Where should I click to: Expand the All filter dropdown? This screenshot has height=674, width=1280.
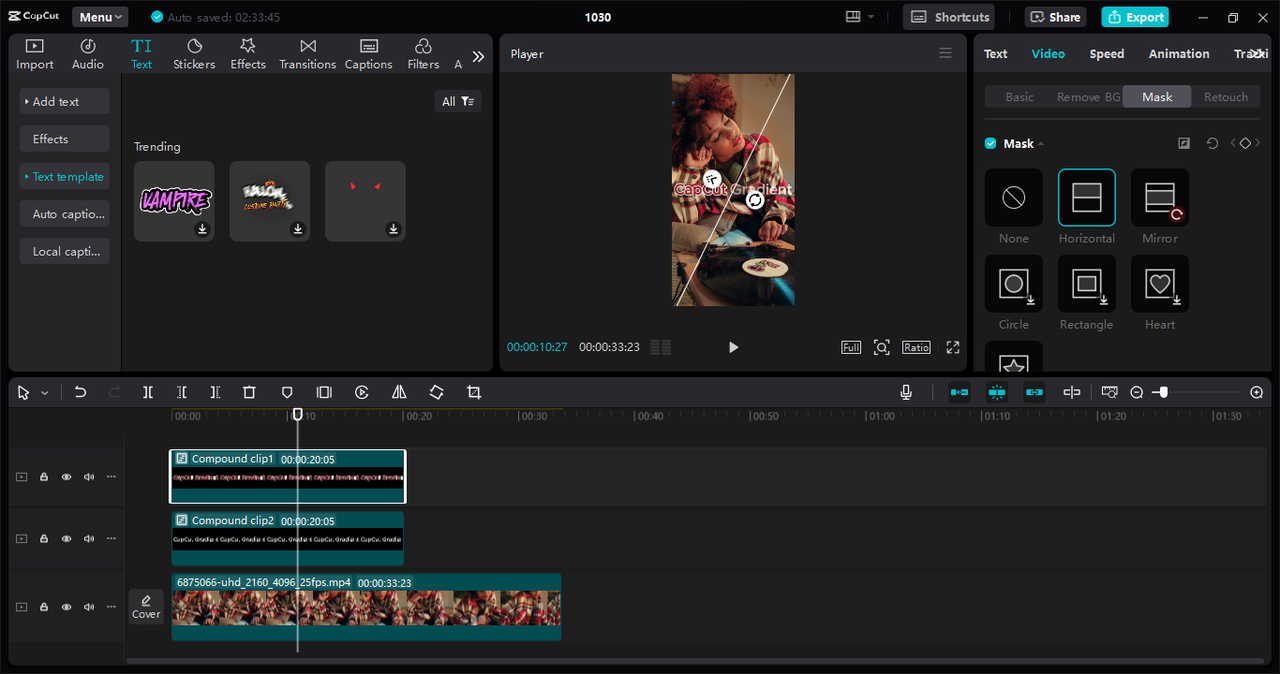(x=458, y=101)
